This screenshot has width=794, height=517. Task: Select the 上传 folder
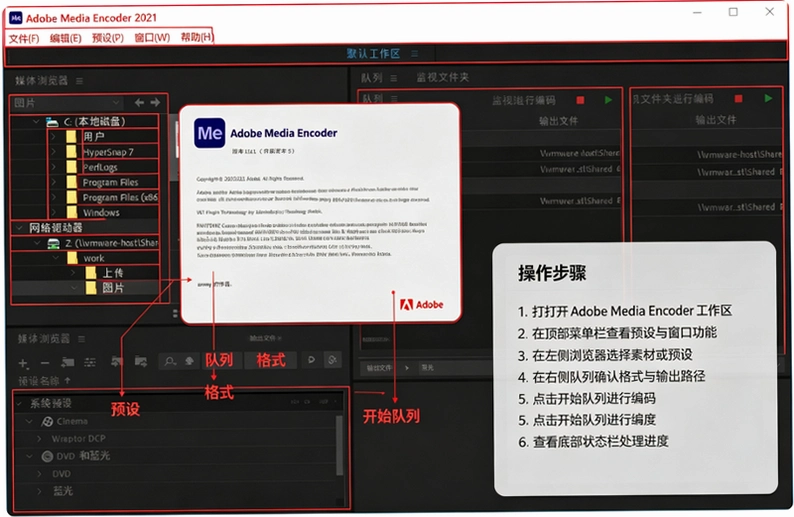112,273
